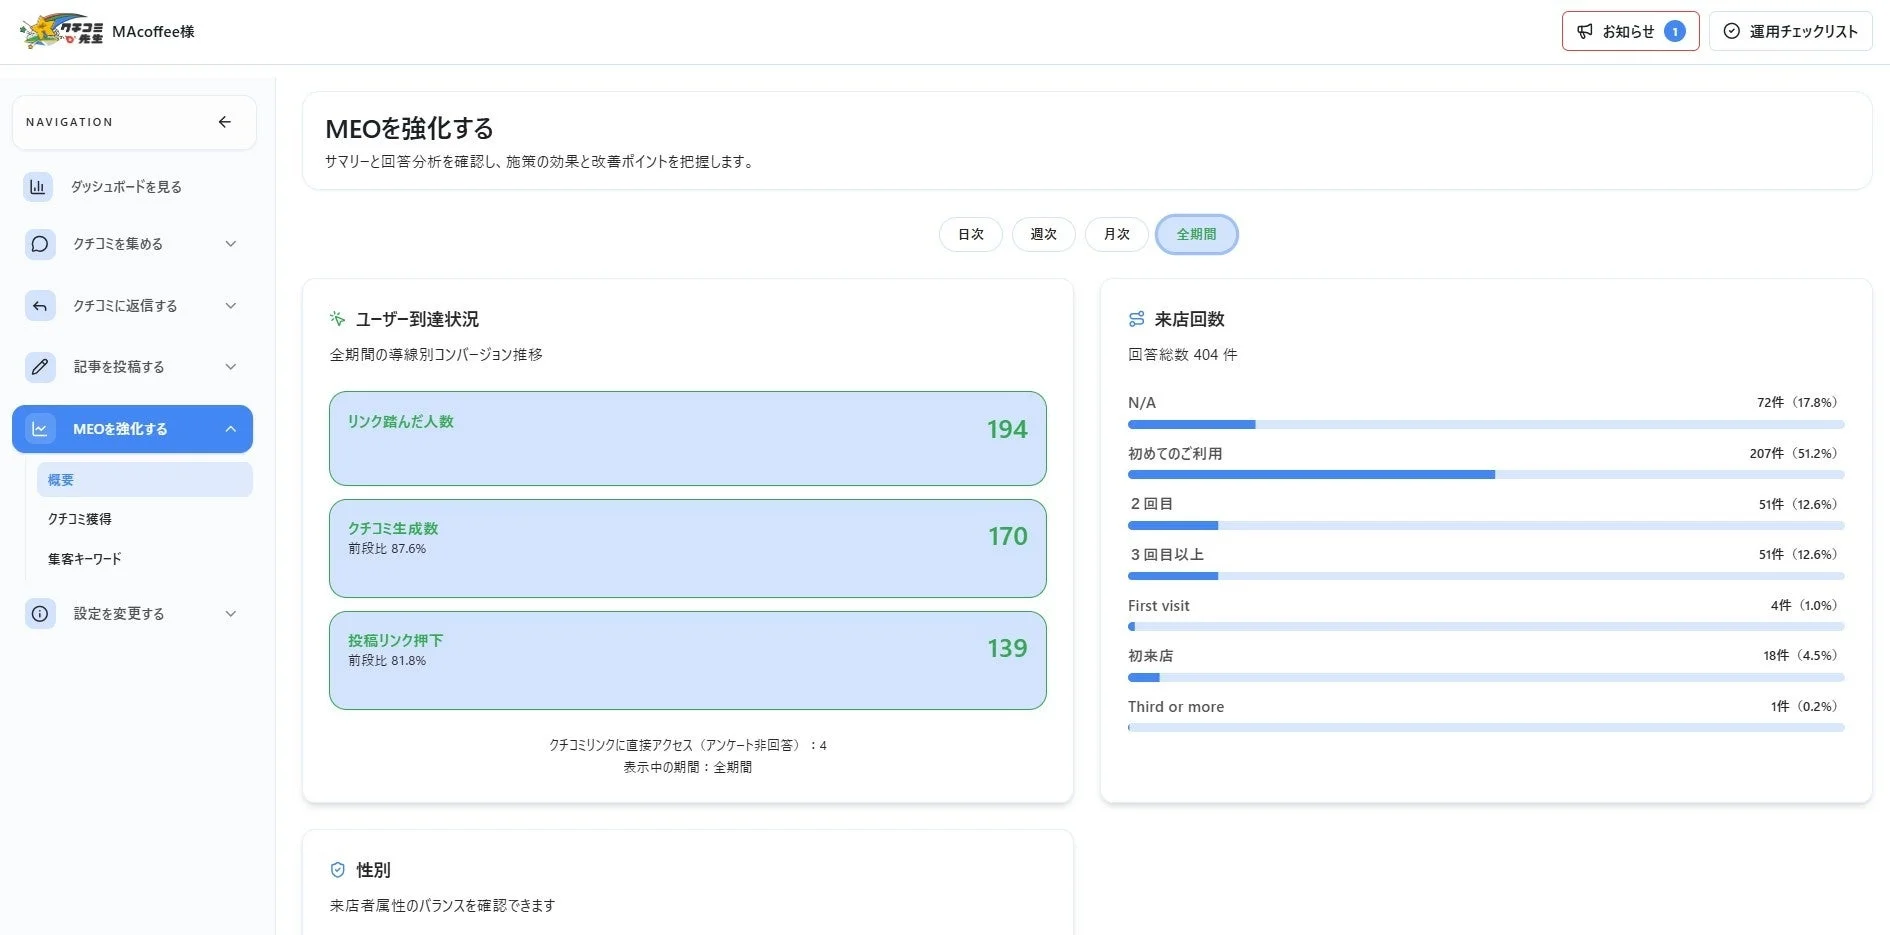Open the 概要 submenu item
Image resolution: width=1890 pixels, height=935 pixels.
[145, 480]
